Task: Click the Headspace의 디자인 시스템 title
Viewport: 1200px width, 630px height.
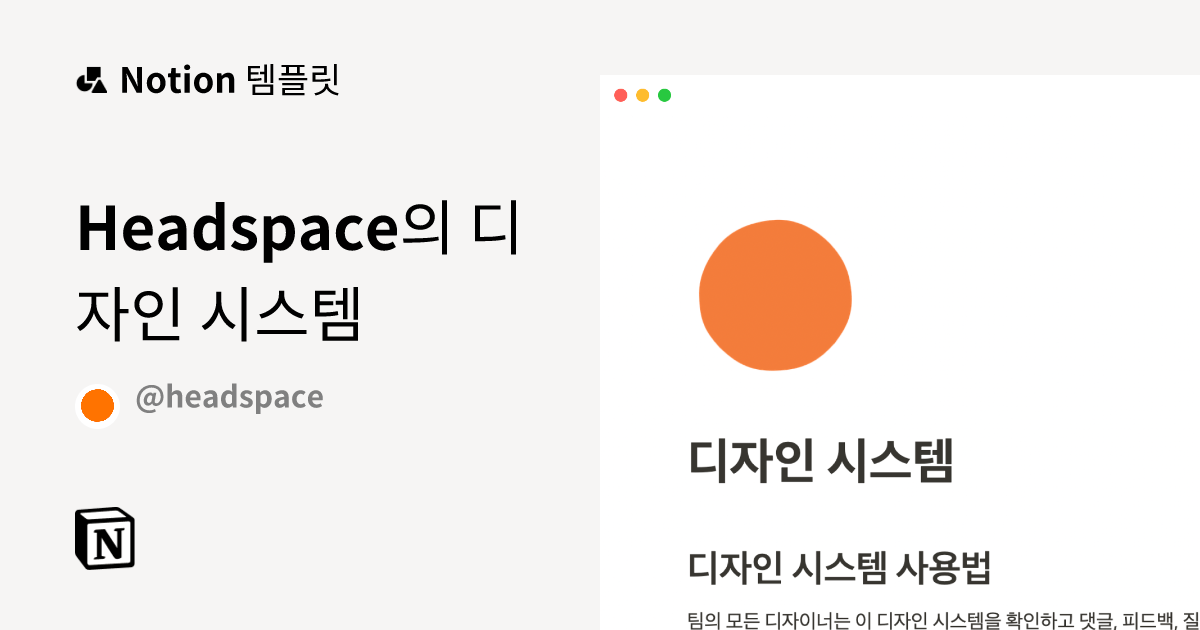Action: click(295, 270)
